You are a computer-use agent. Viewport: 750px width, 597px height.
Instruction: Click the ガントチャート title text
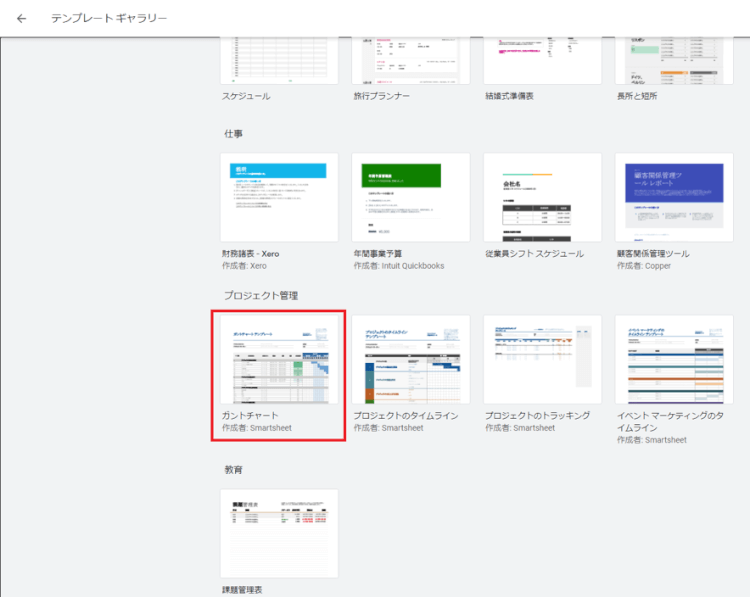[250, 415]
